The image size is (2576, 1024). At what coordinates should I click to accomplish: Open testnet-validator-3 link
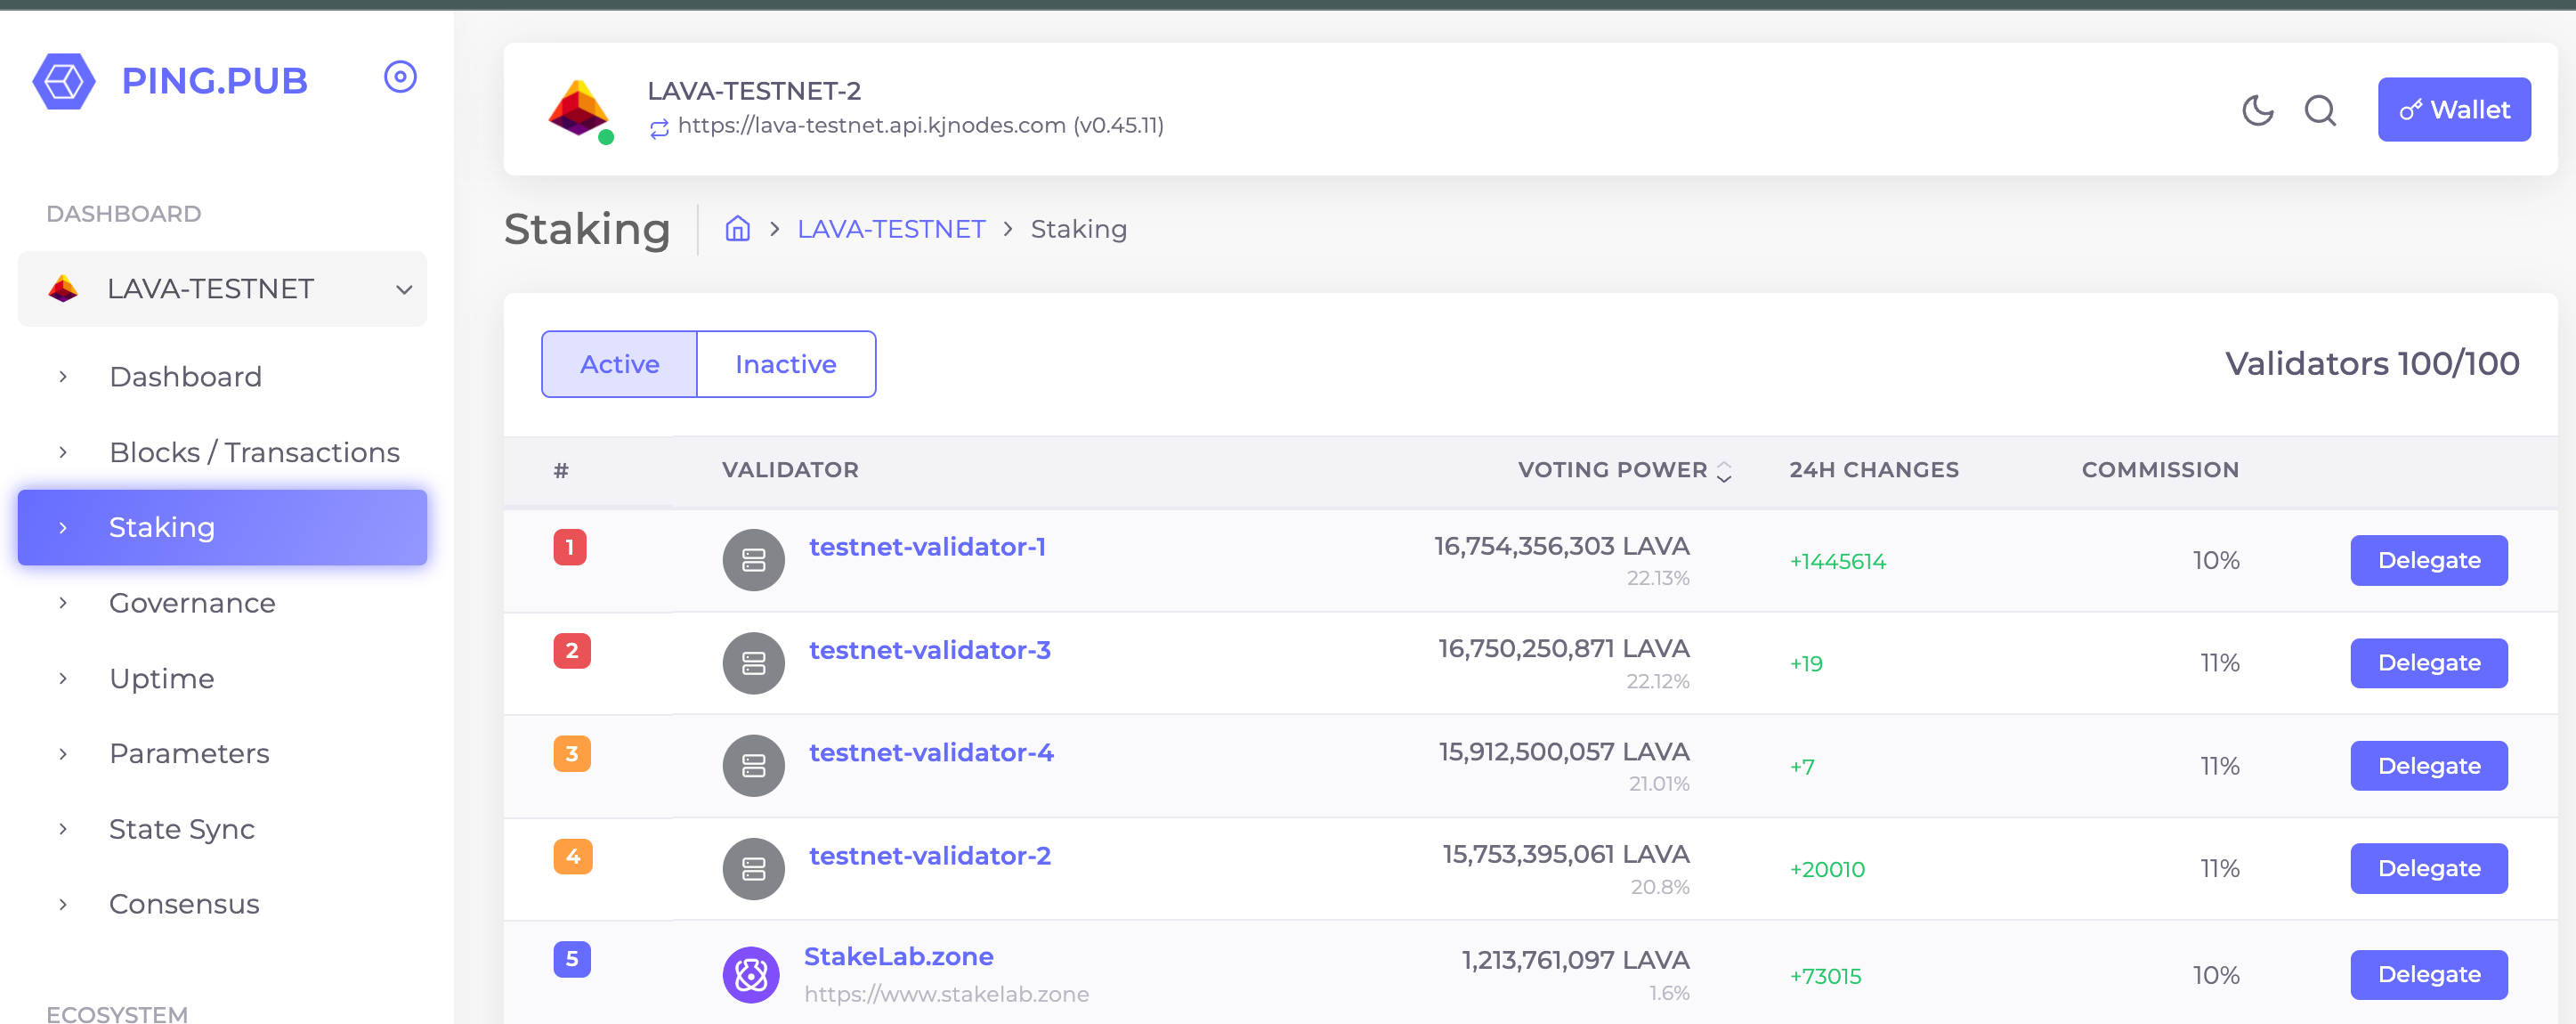coord(929,650)
